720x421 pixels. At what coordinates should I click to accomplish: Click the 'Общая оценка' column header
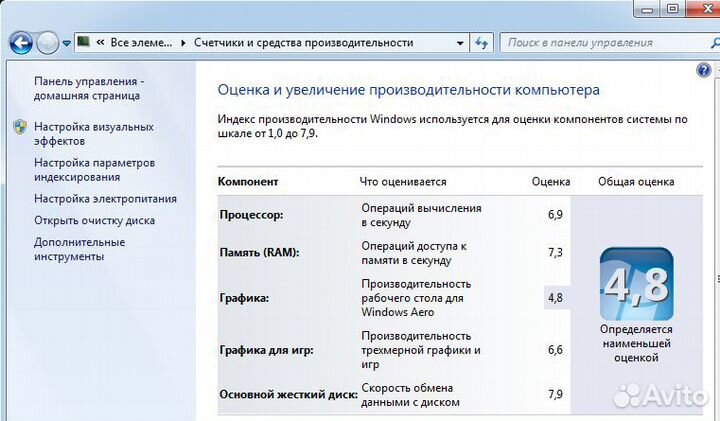point(636,182)
